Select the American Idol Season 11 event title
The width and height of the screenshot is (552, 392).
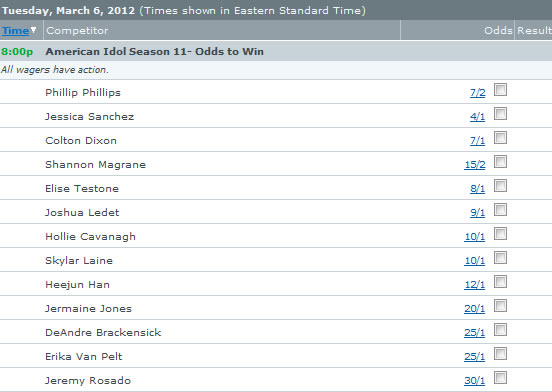point(155,51)
